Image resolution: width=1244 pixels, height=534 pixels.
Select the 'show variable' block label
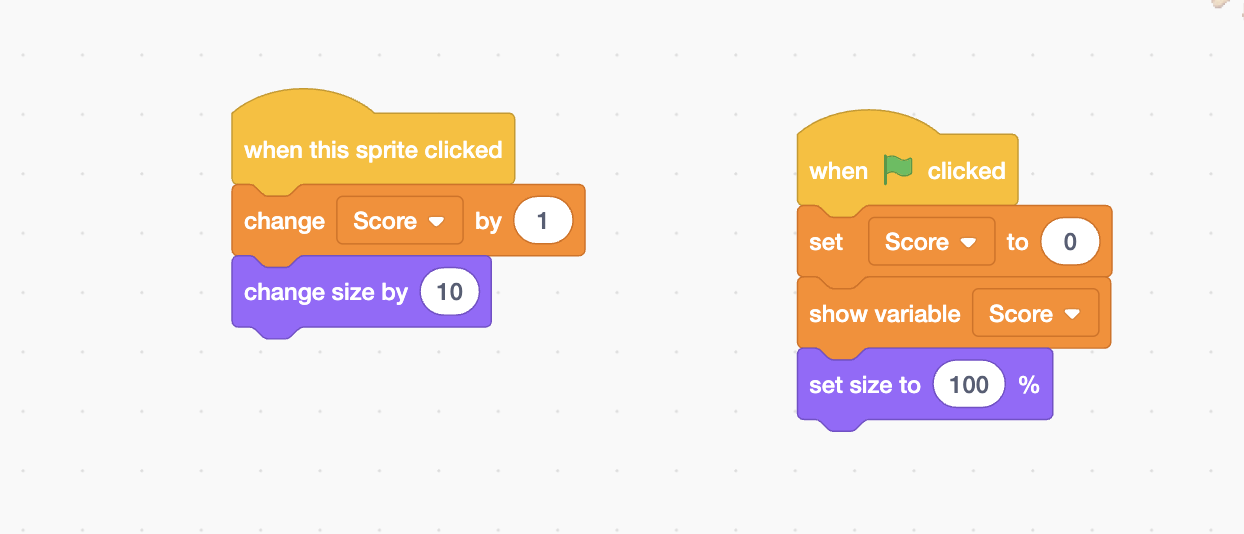click(884, 314)
